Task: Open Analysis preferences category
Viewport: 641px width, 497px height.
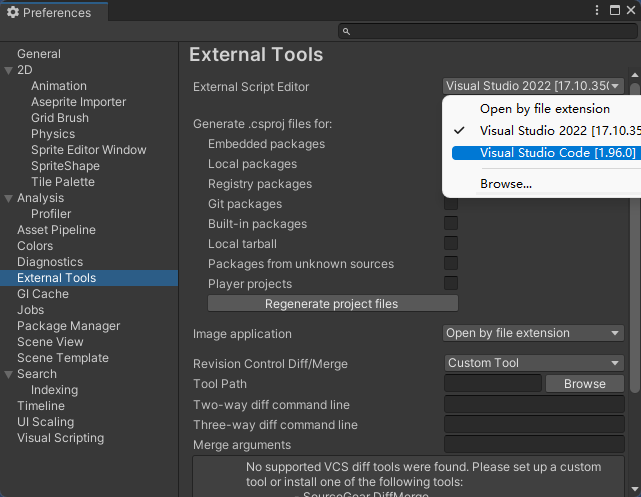Action: pos(40,198)
